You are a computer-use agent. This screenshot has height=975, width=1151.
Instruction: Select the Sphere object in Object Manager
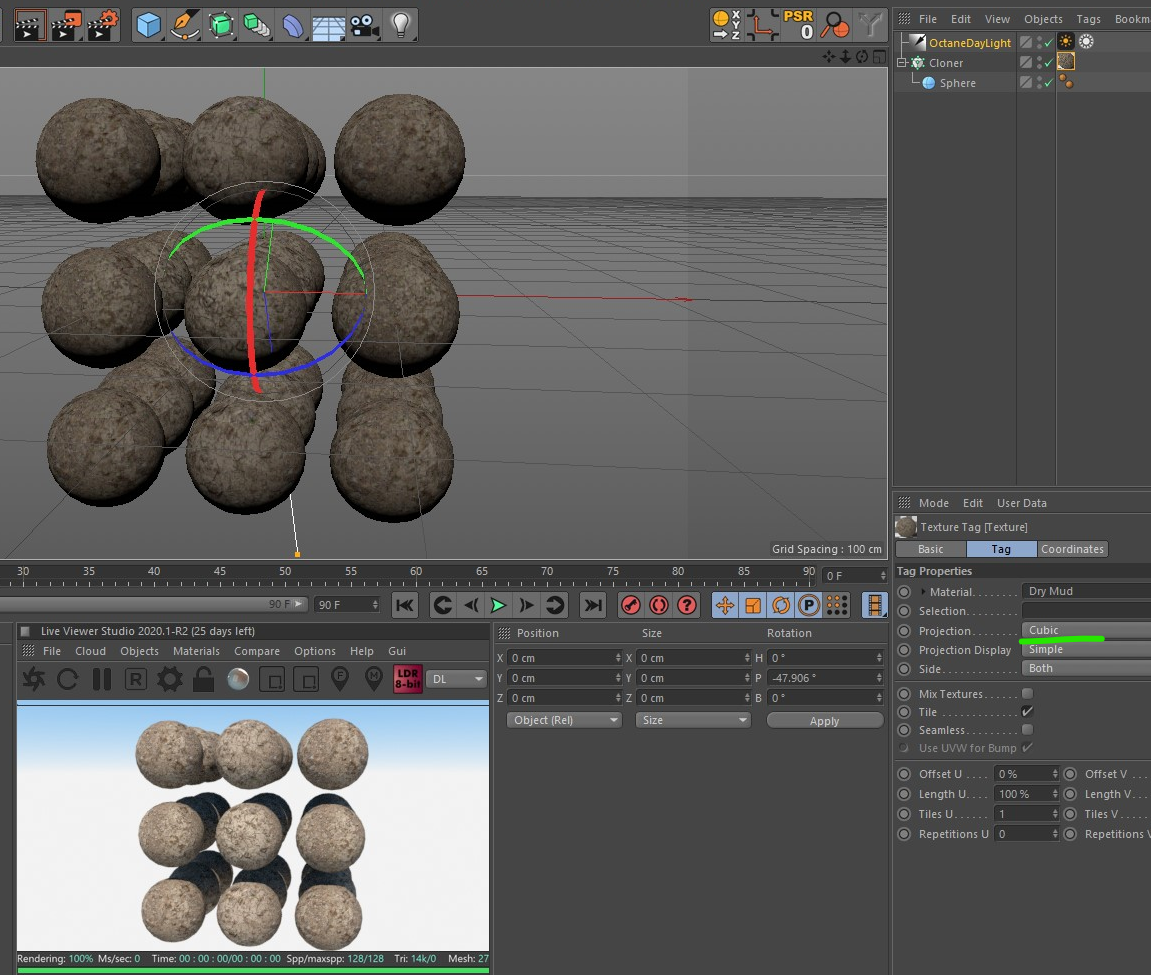coord(957,83)
